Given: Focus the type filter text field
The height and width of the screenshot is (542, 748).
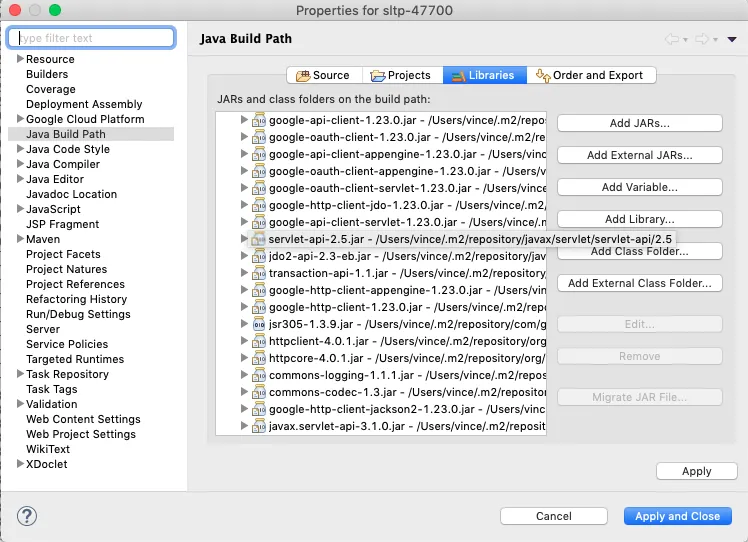Looking at the screenshot, I should tap(95, 38).
